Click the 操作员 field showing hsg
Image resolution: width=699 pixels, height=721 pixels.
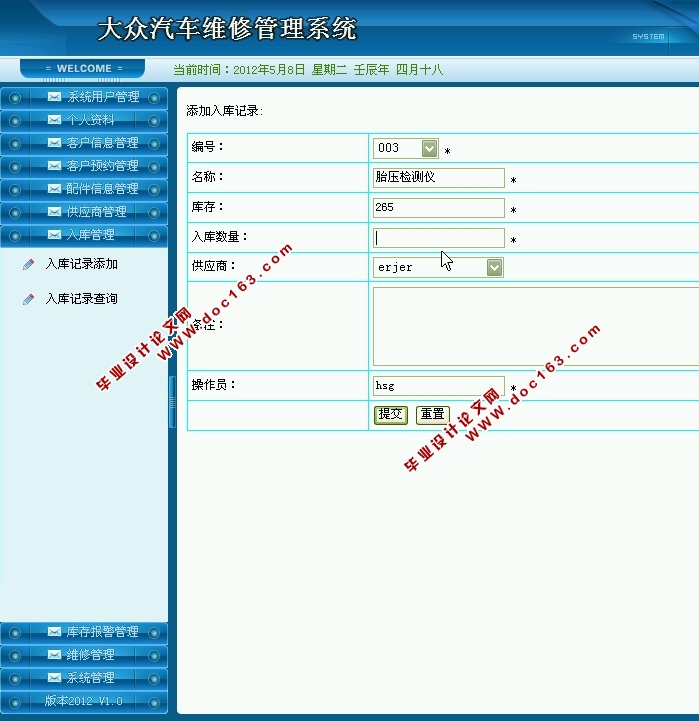(439, 386)
